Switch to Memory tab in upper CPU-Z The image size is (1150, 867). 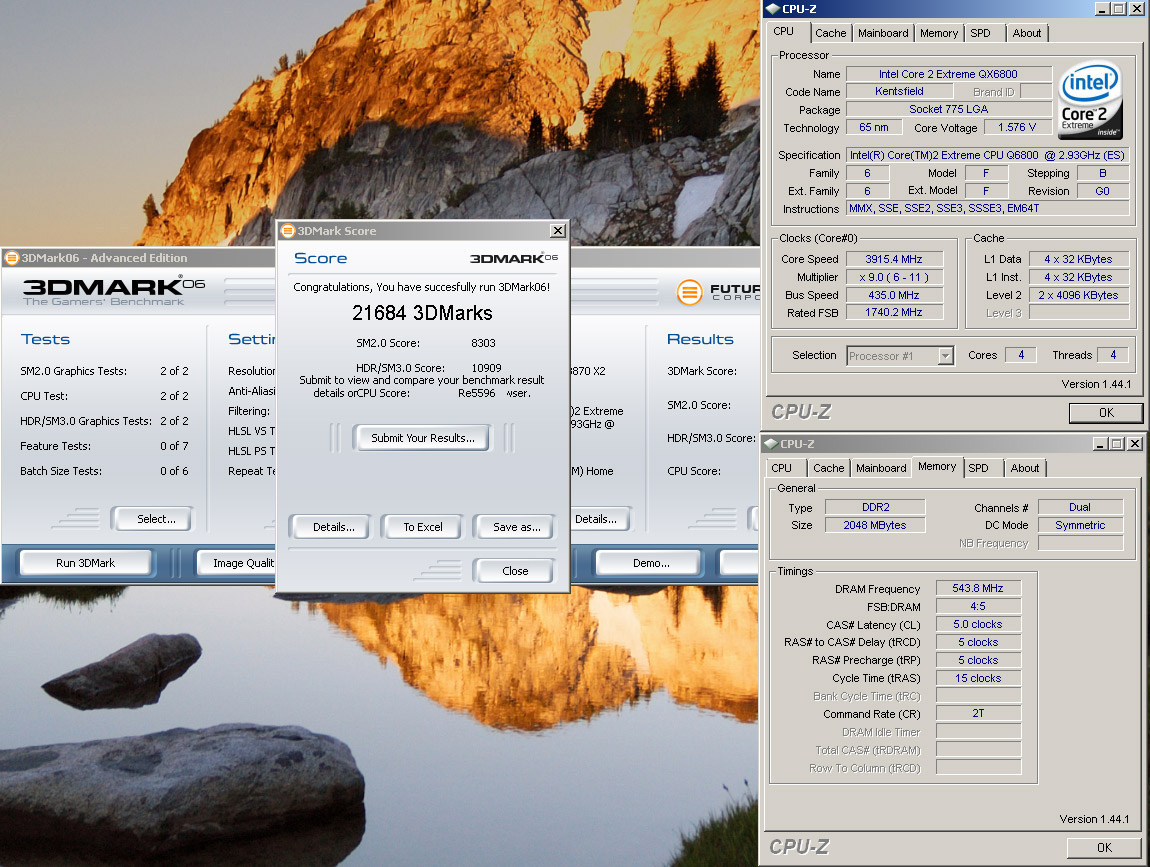(939, 33)
